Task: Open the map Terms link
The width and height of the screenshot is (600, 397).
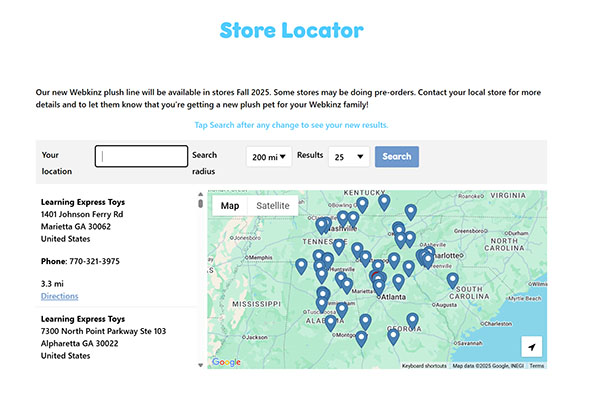Action: (x=537, y=366)
